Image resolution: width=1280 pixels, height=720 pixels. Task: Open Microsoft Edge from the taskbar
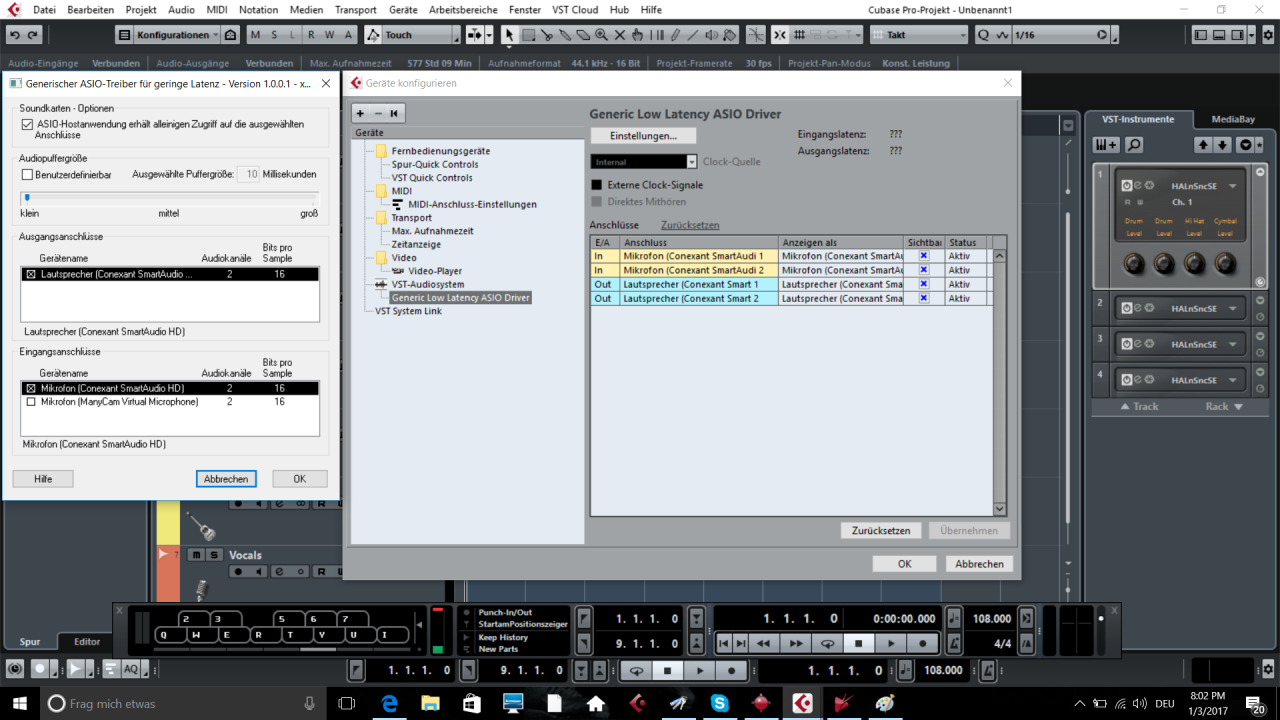pyautogui.click(x=390, y=703)
